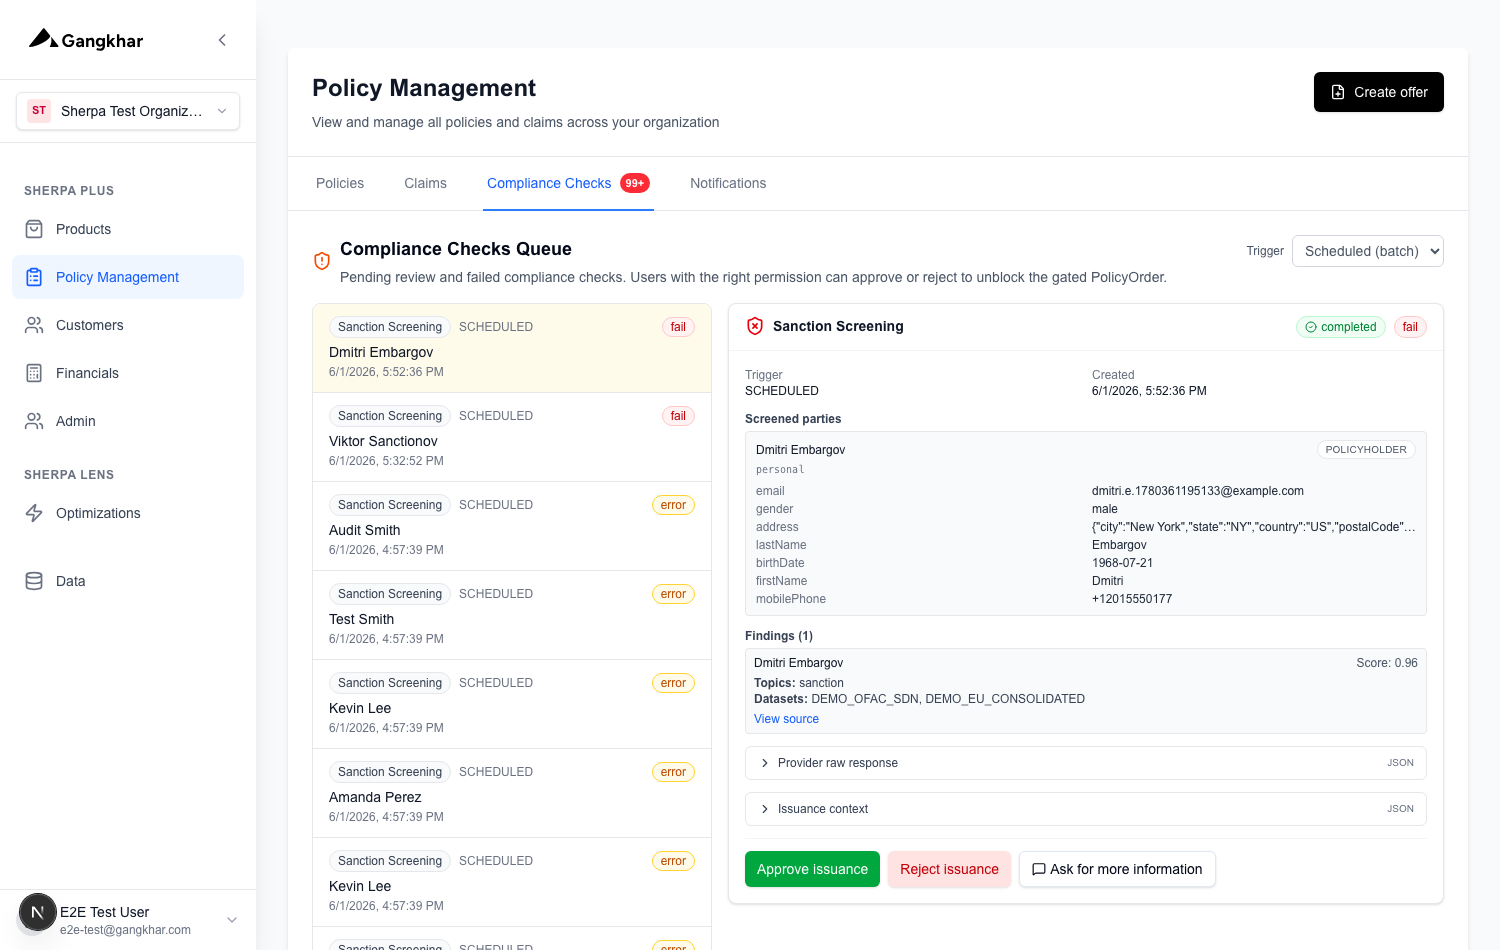Click the truncated address JSON value
The image size is (1500, 950).
point(1254,527)
